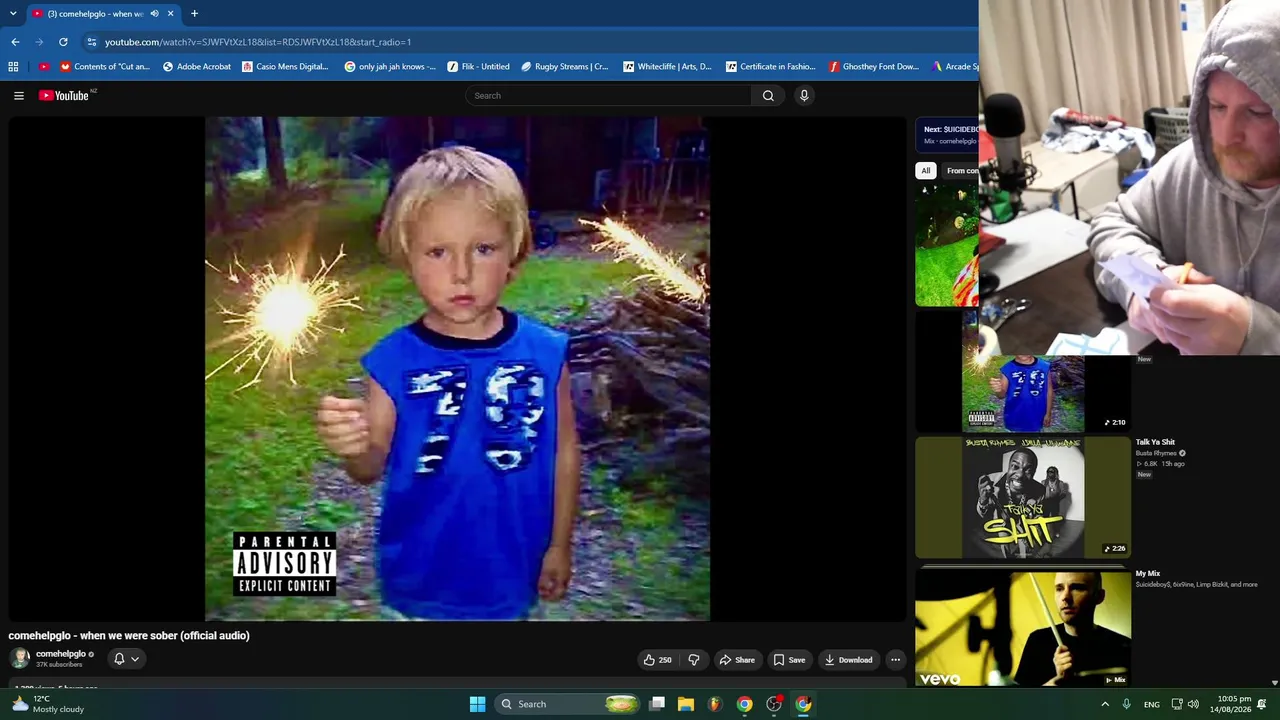1280x720 pixels.
Task: Show hidden system tray icons
Action: pyautogui.click(x=1105, y=704)
